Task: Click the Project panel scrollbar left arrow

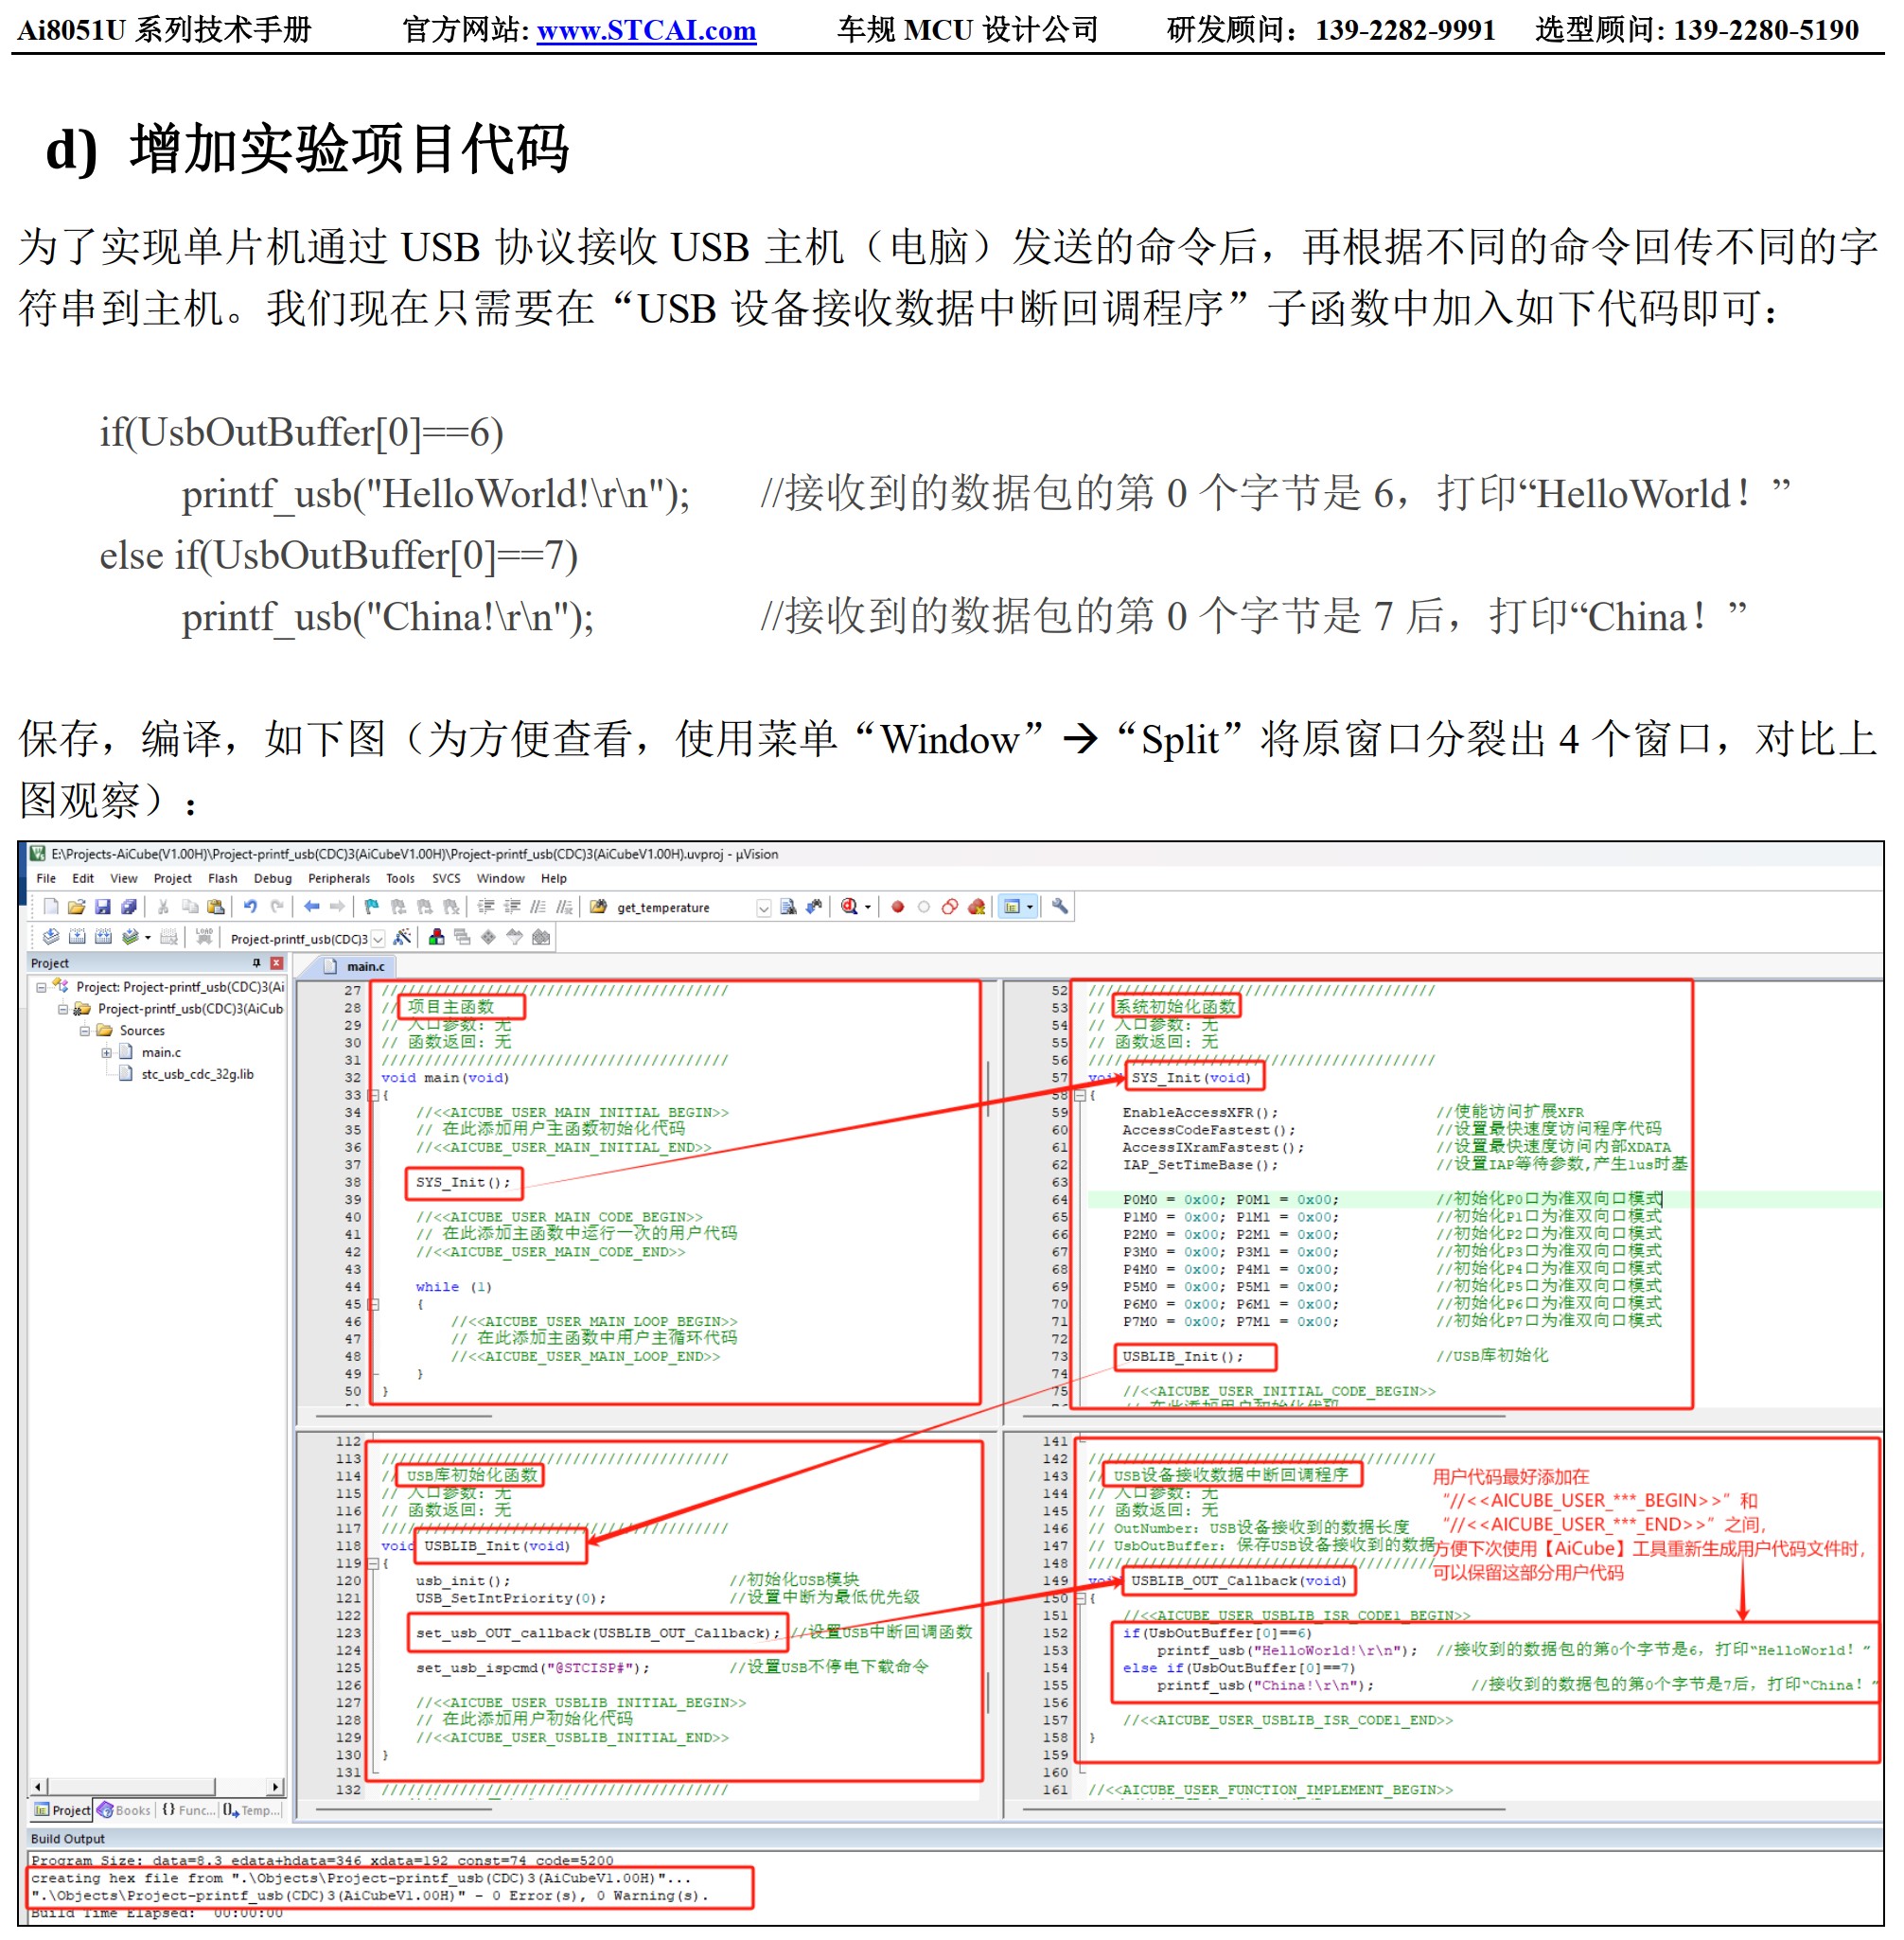Action: [38, 1787]
